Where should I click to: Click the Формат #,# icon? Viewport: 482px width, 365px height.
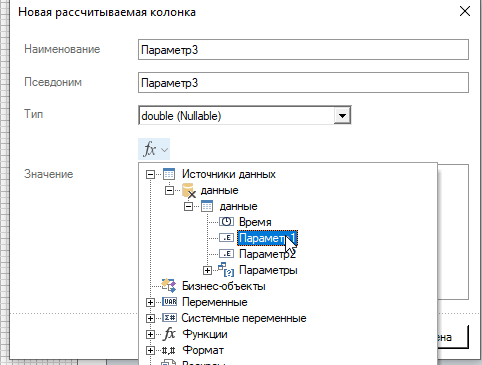(x=169, y=350)
